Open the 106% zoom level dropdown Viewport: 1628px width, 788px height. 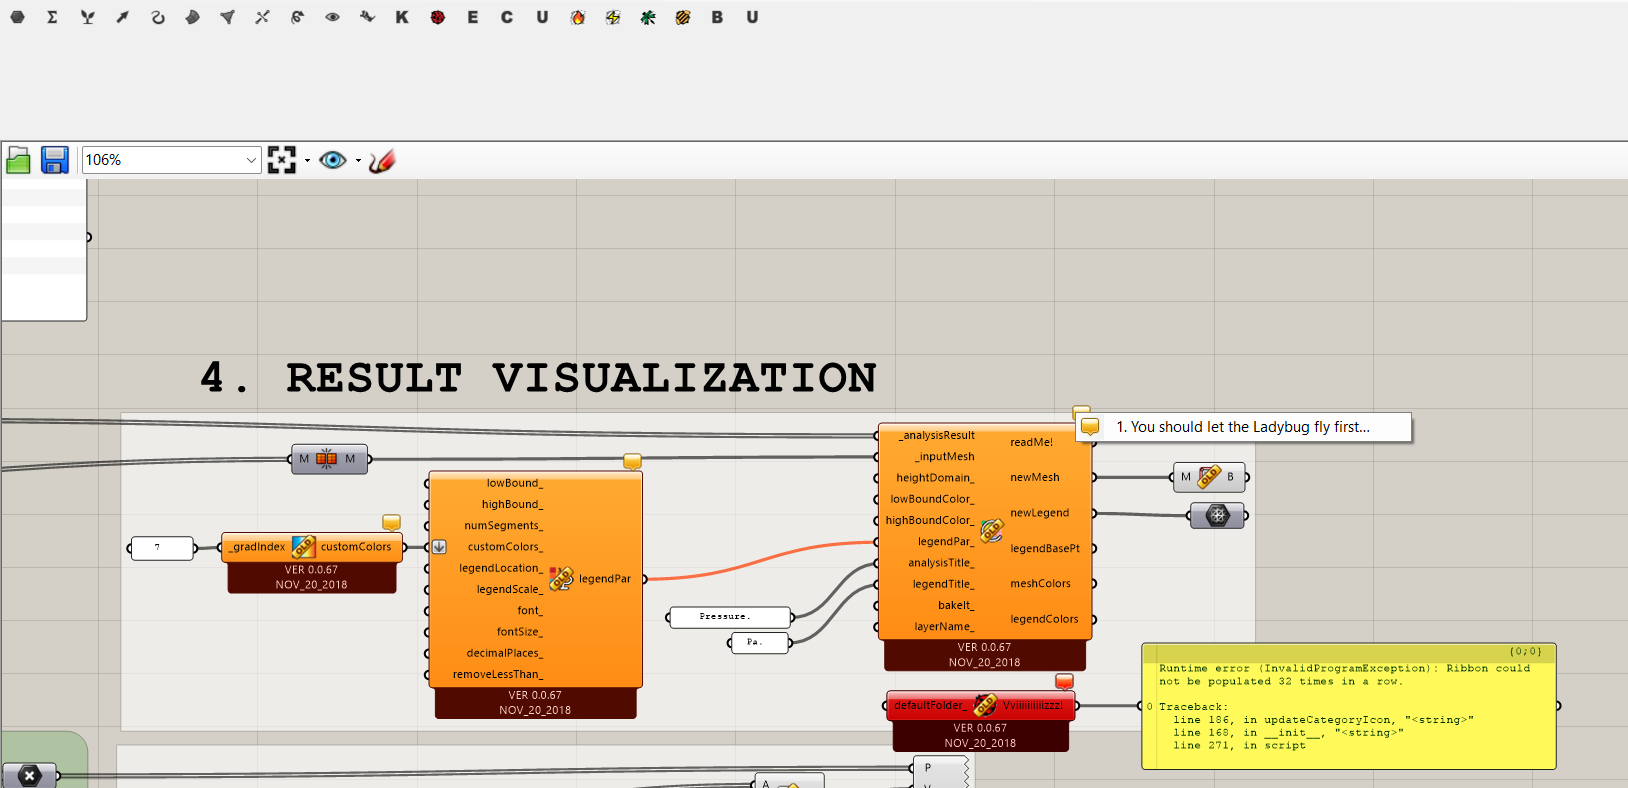[x=251, y=160]
